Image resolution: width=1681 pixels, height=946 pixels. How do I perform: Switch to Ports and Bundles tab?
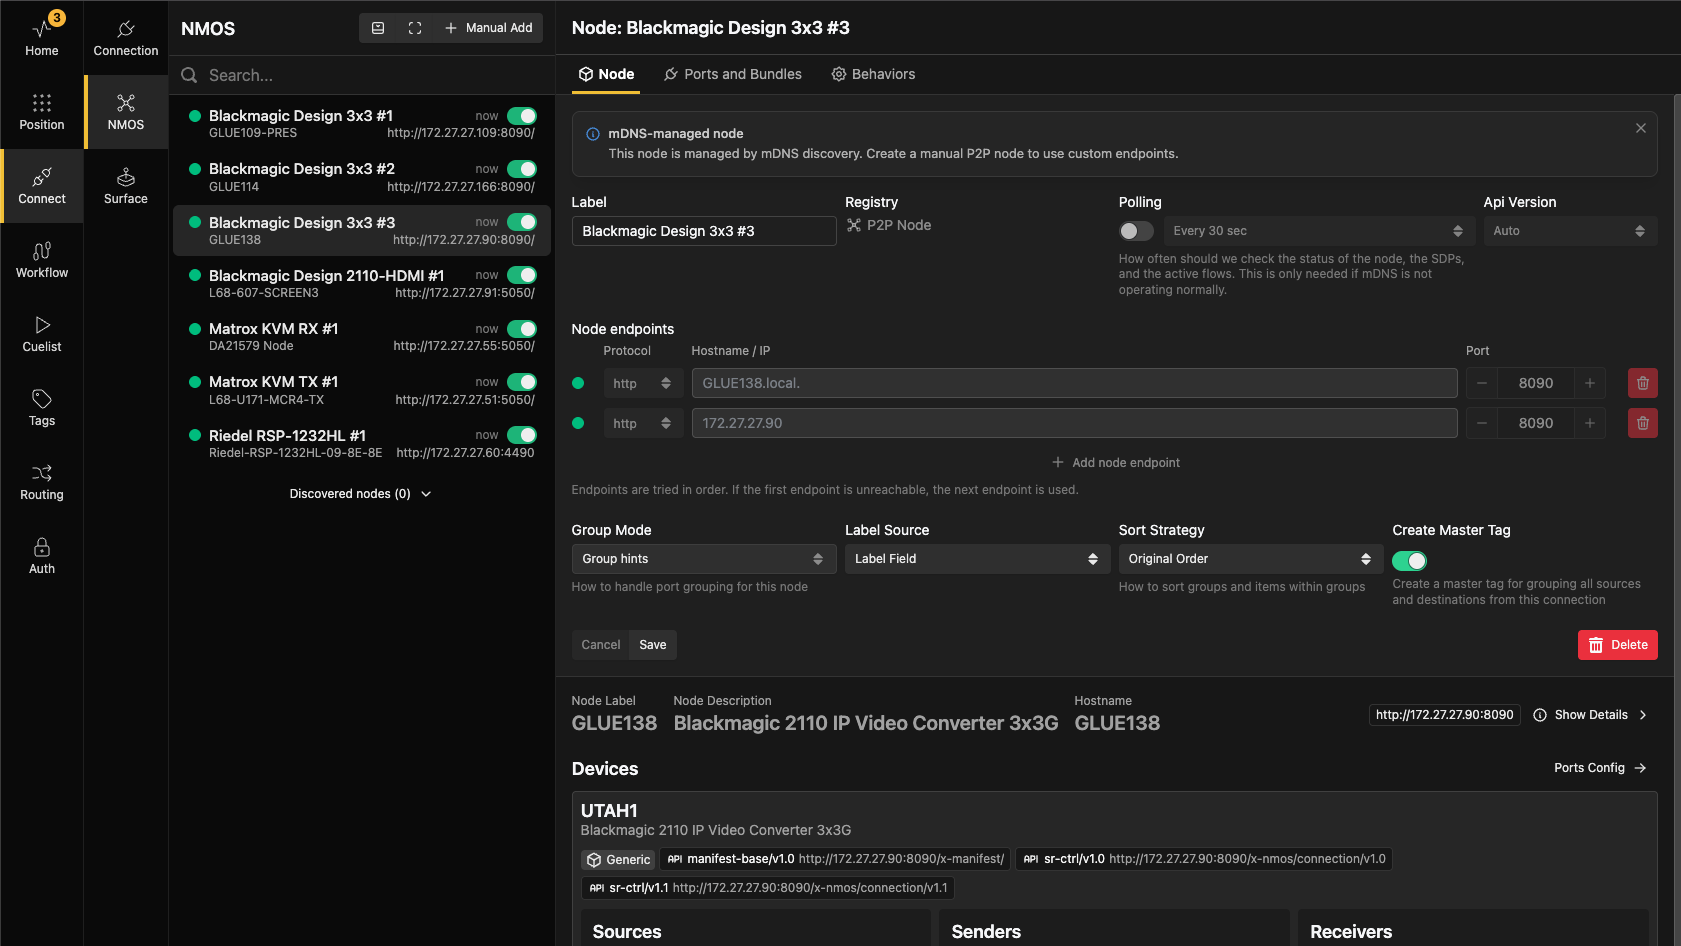tap(733, 74)
